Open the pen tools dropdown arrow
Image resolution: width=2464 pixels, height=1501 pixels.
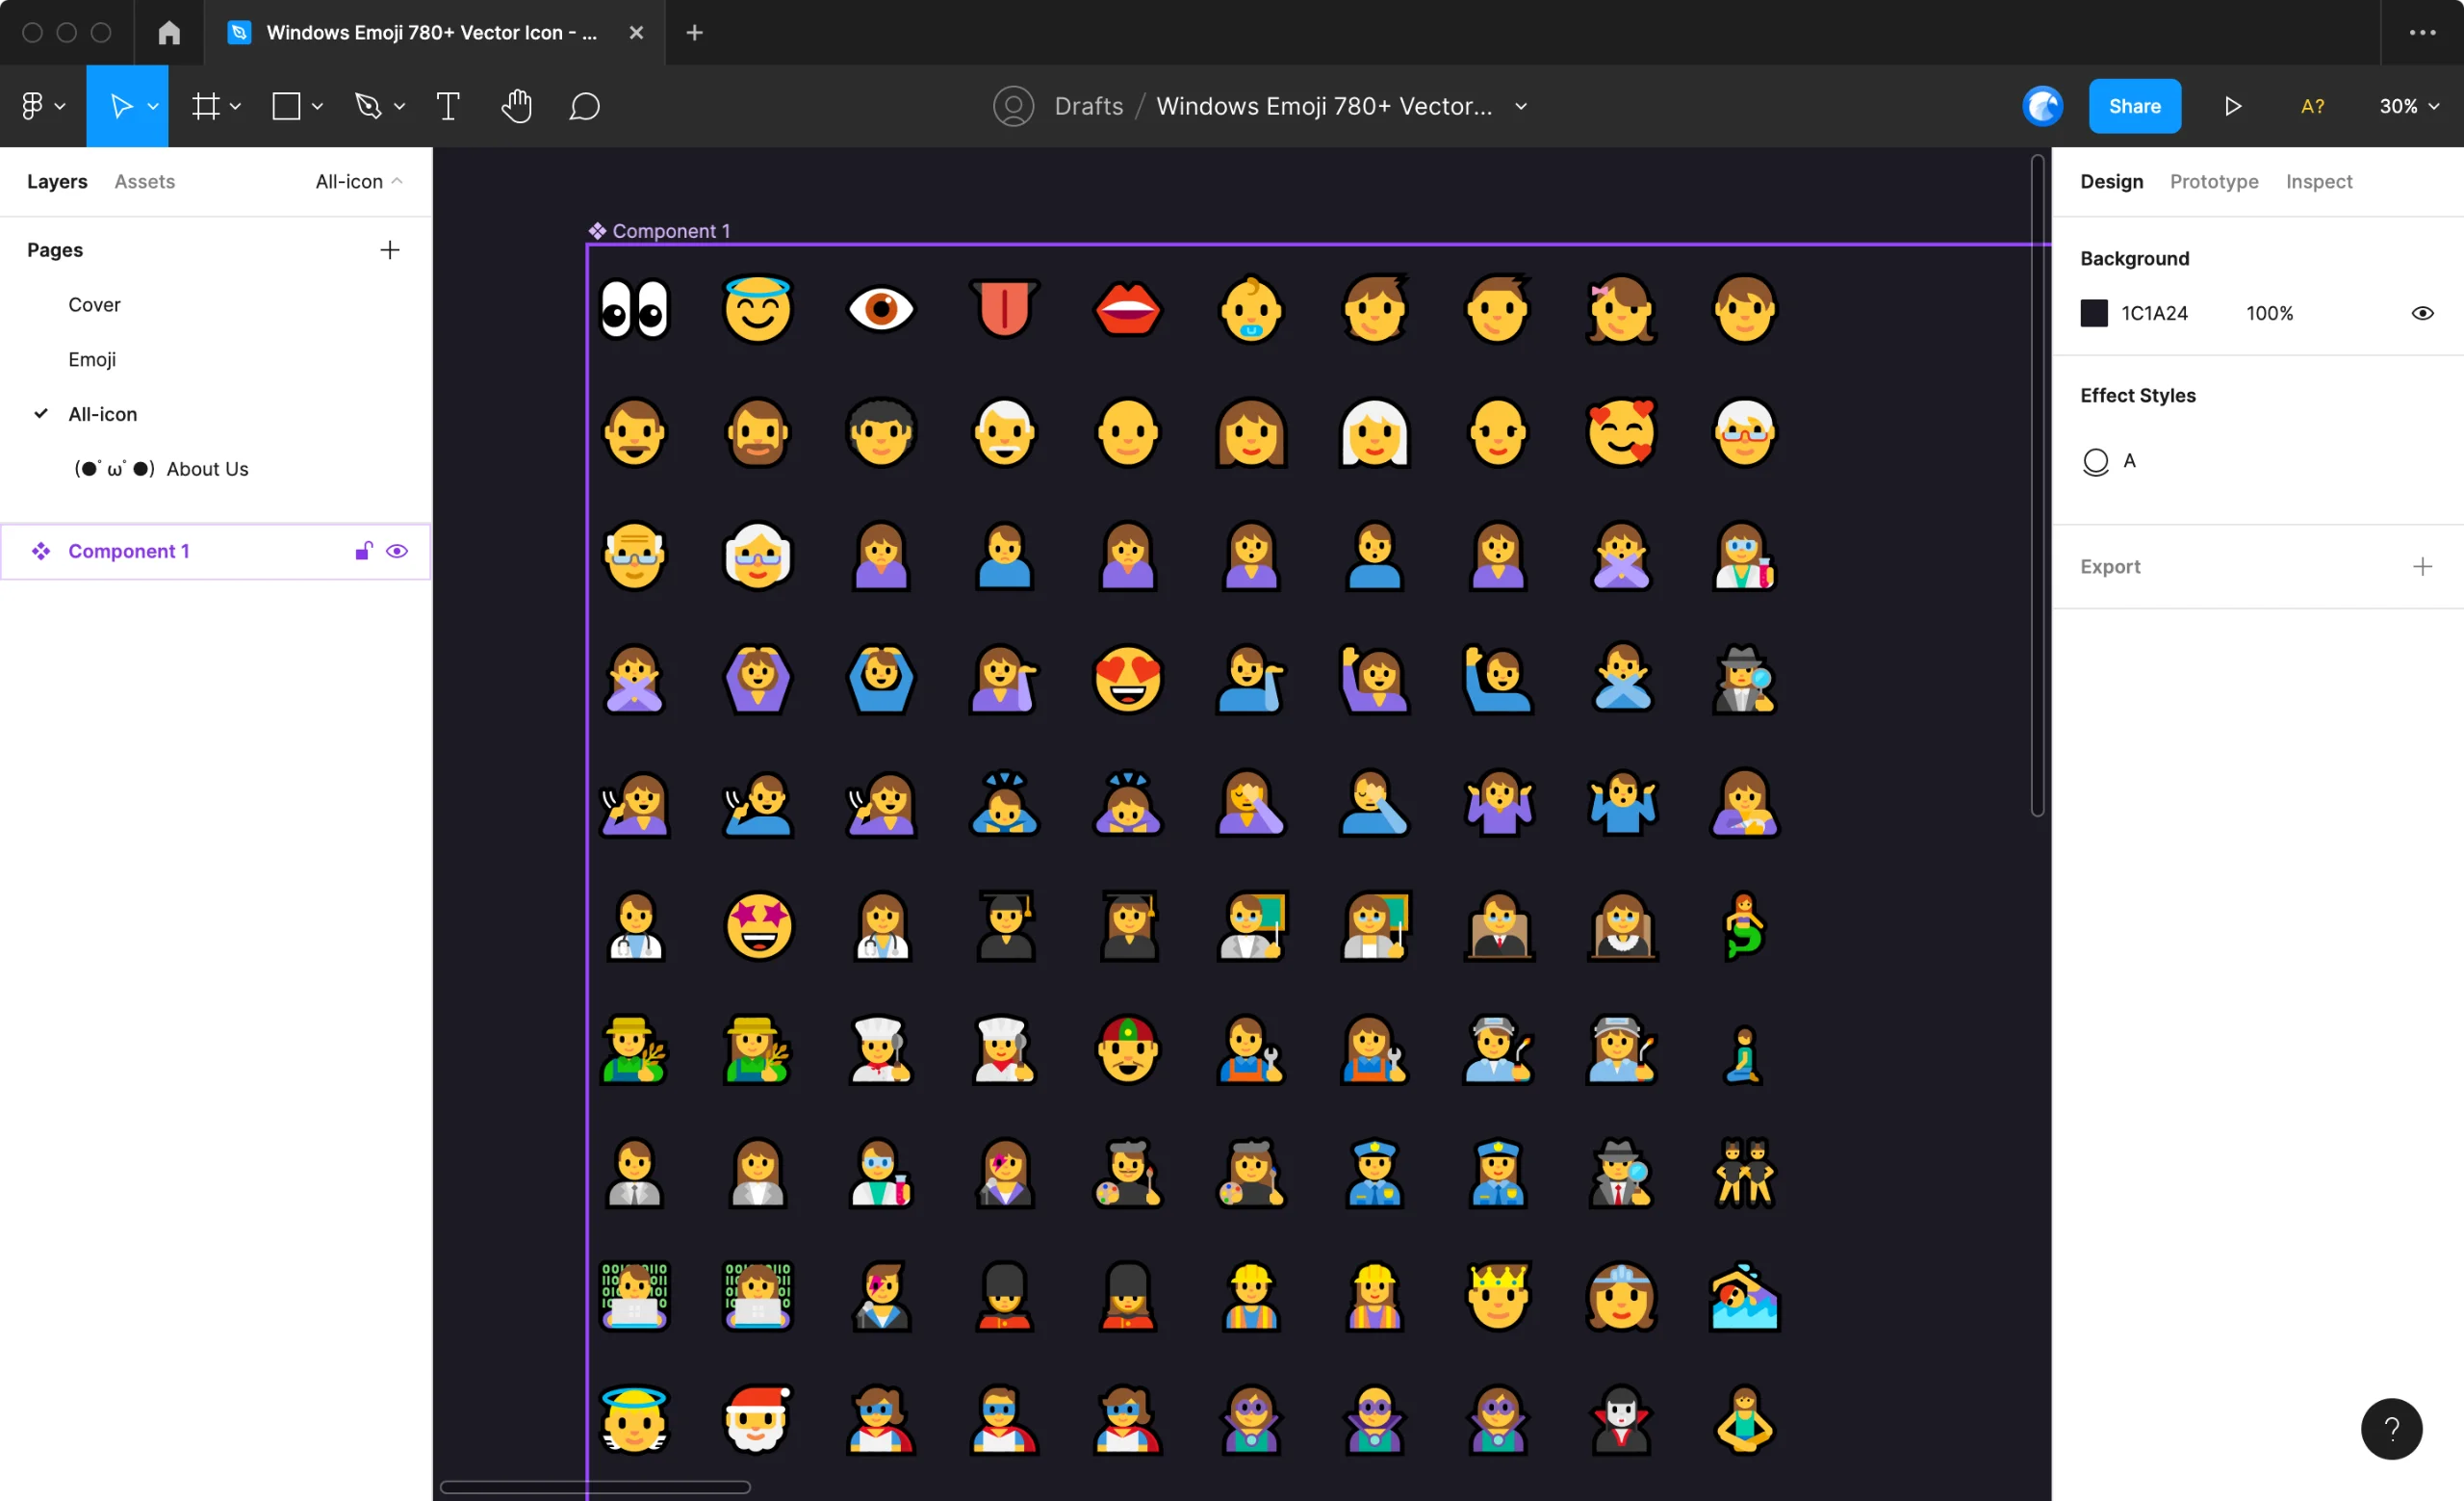point(399,106)
